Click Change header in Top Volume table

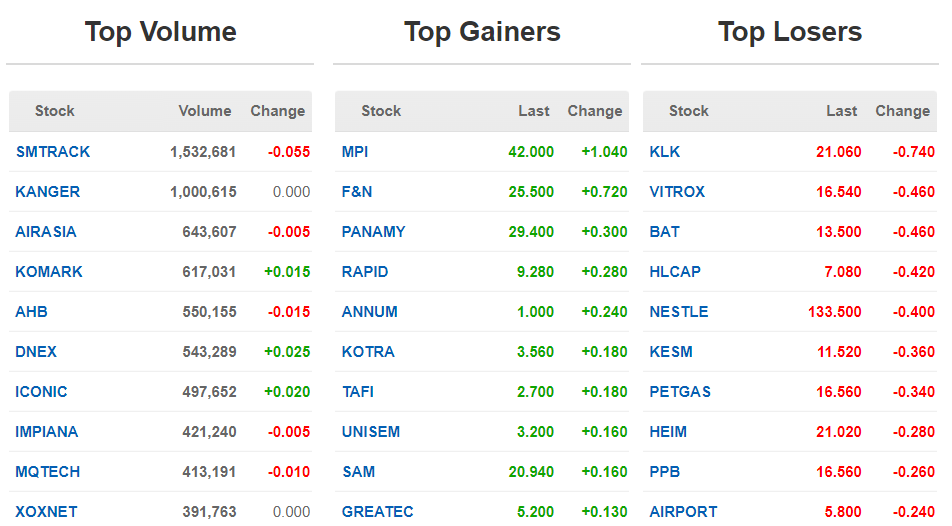[277, 111]
